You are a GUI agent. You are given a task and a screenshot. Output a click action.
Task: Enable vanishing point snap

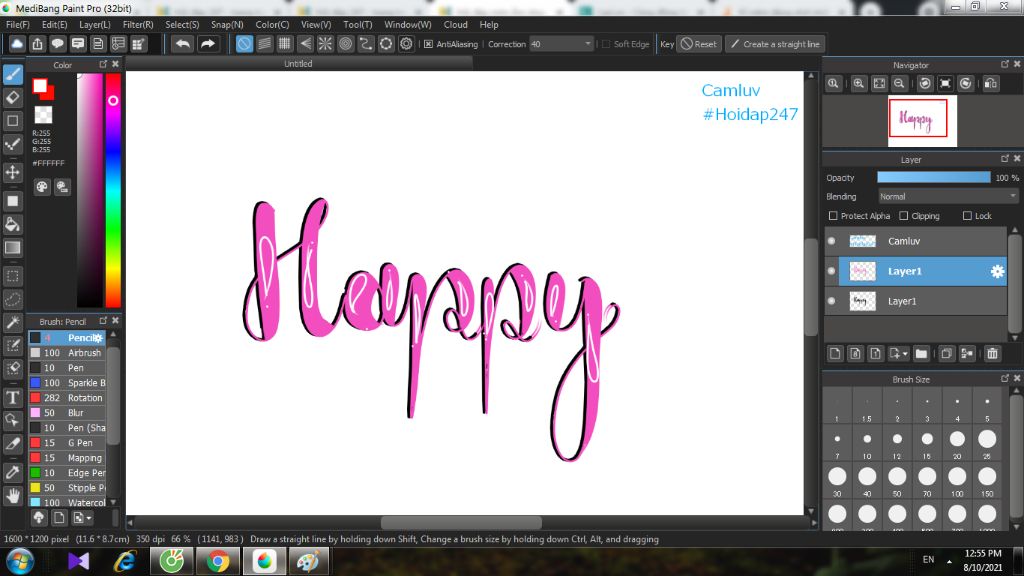pyautogui.click(x=305, y=44)
